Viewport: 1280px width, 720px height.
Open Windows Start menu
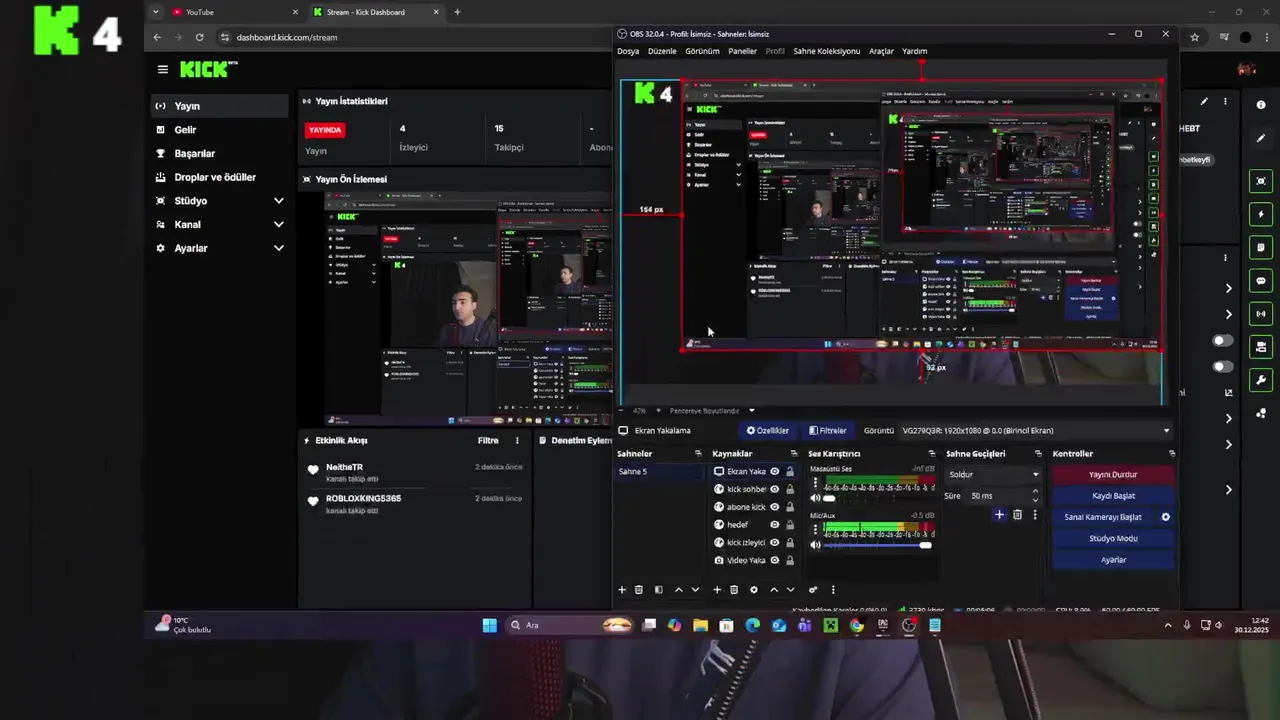click(489, 625)
